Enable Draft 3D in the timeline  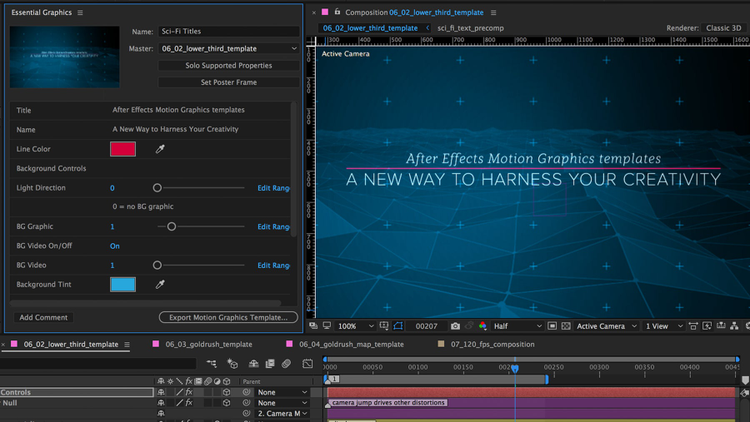click(232, 364)
